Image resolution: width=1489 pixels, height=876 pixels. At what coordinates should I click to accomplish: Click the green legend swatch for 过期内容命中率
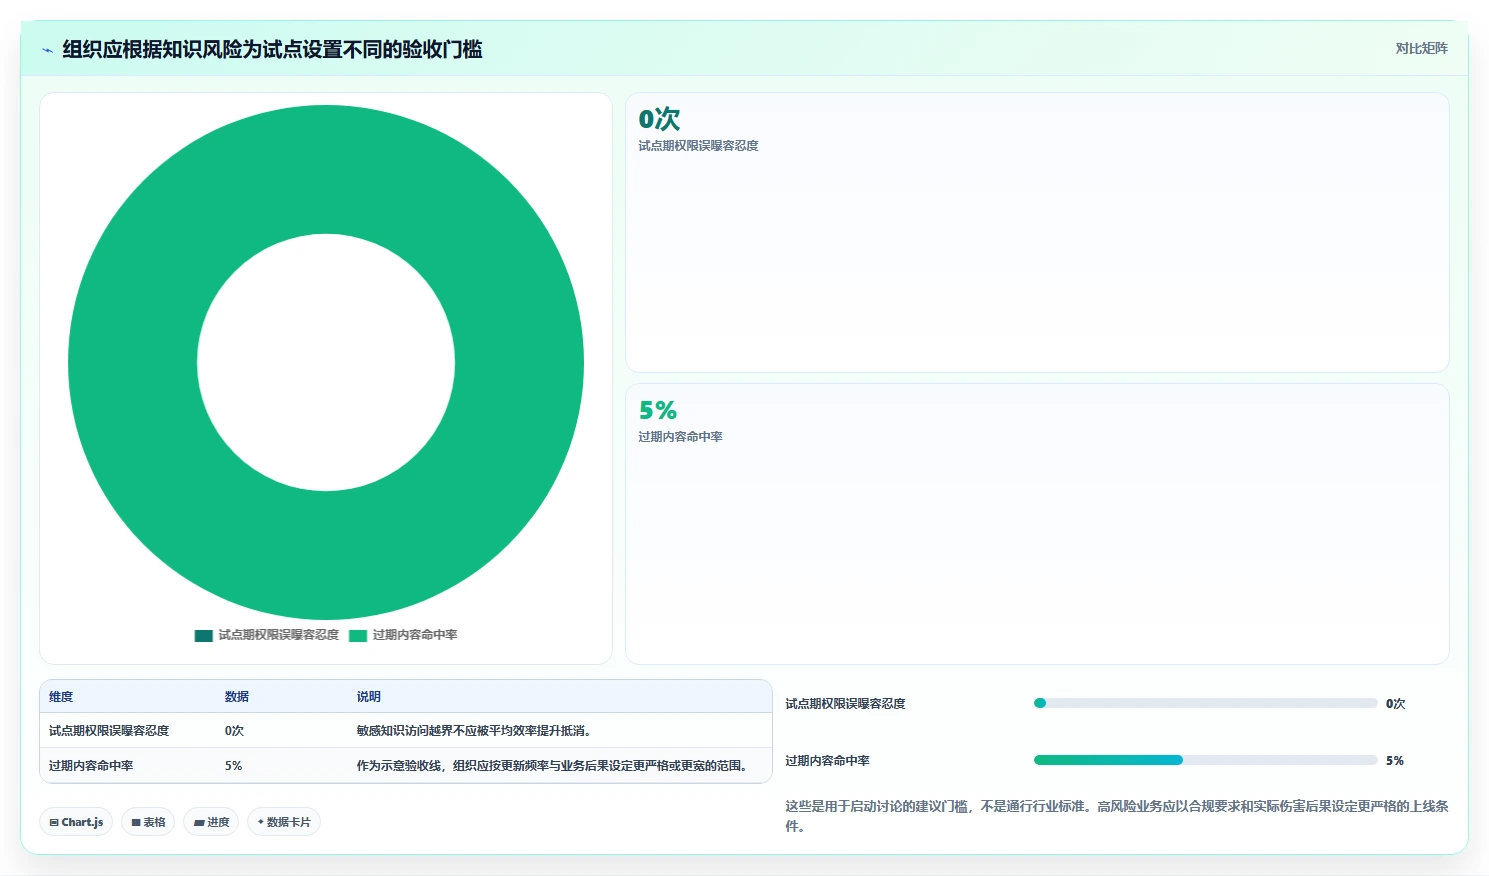pyautogui.click(x=358, y=636)
